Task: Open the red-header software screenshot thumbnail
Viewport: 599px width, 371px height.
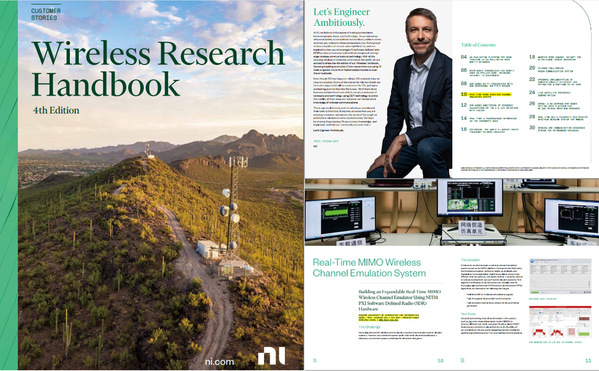Action: (560, 322)
